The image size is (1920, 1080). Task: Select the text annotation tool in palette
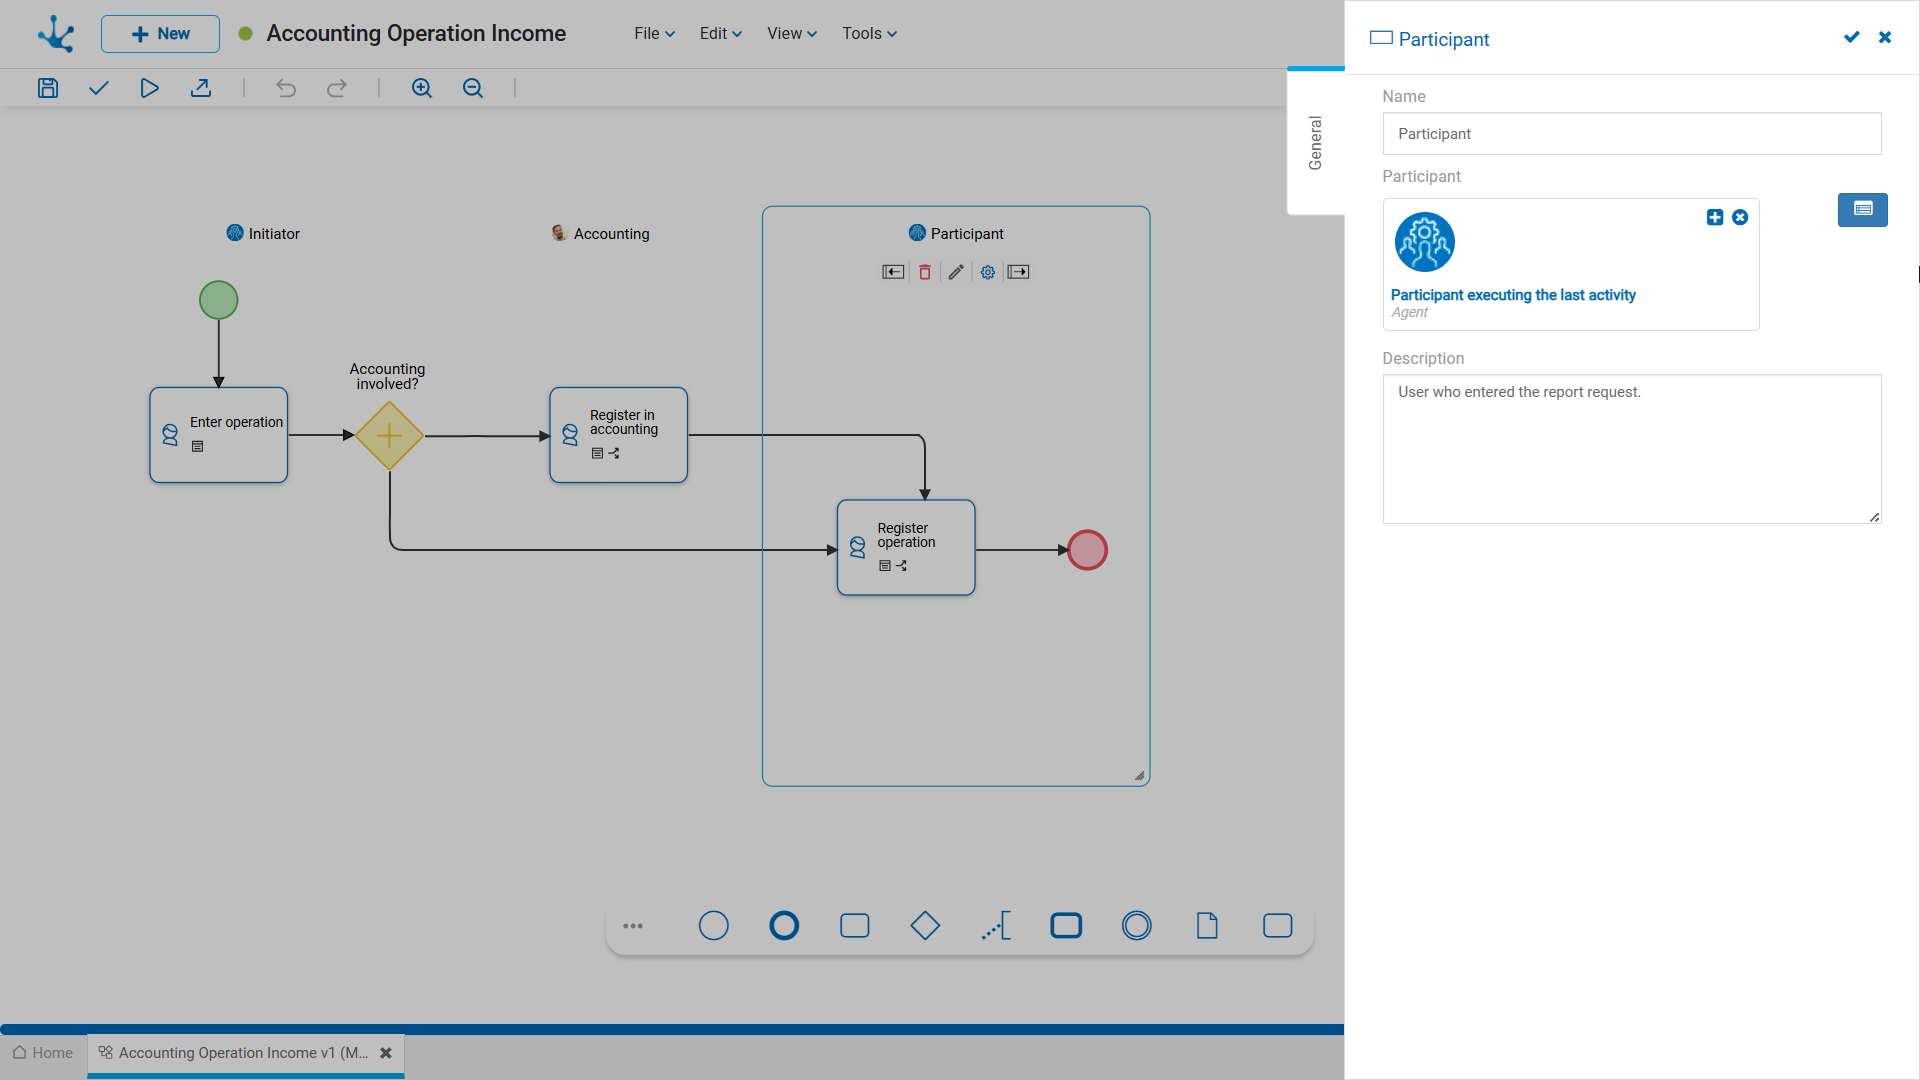[996, 926]
